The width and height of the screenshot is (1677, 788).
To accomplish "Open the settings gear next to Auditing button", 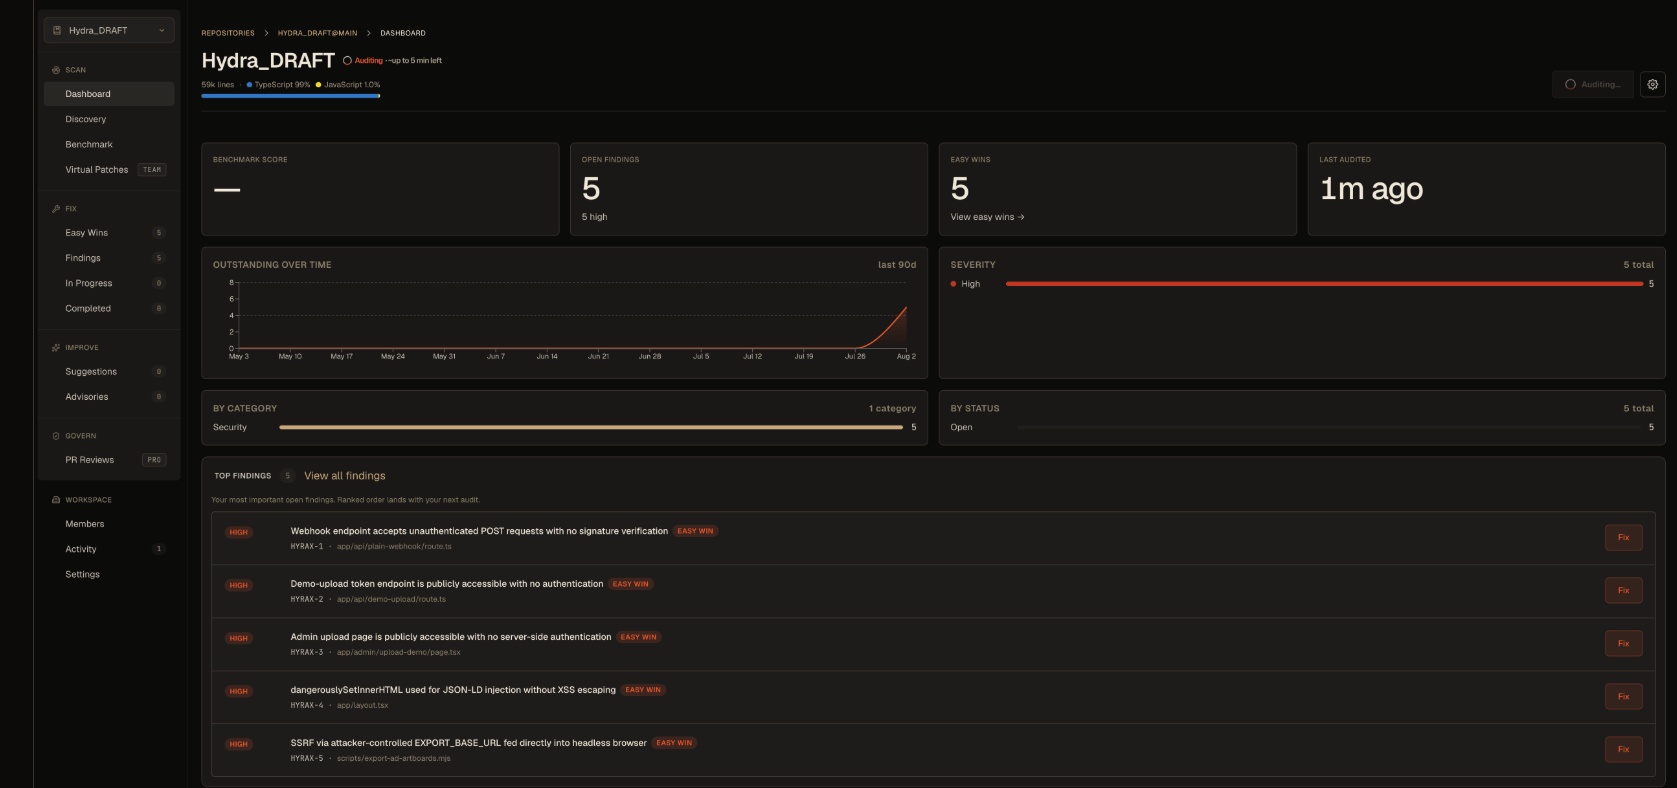I will 1653,85.
